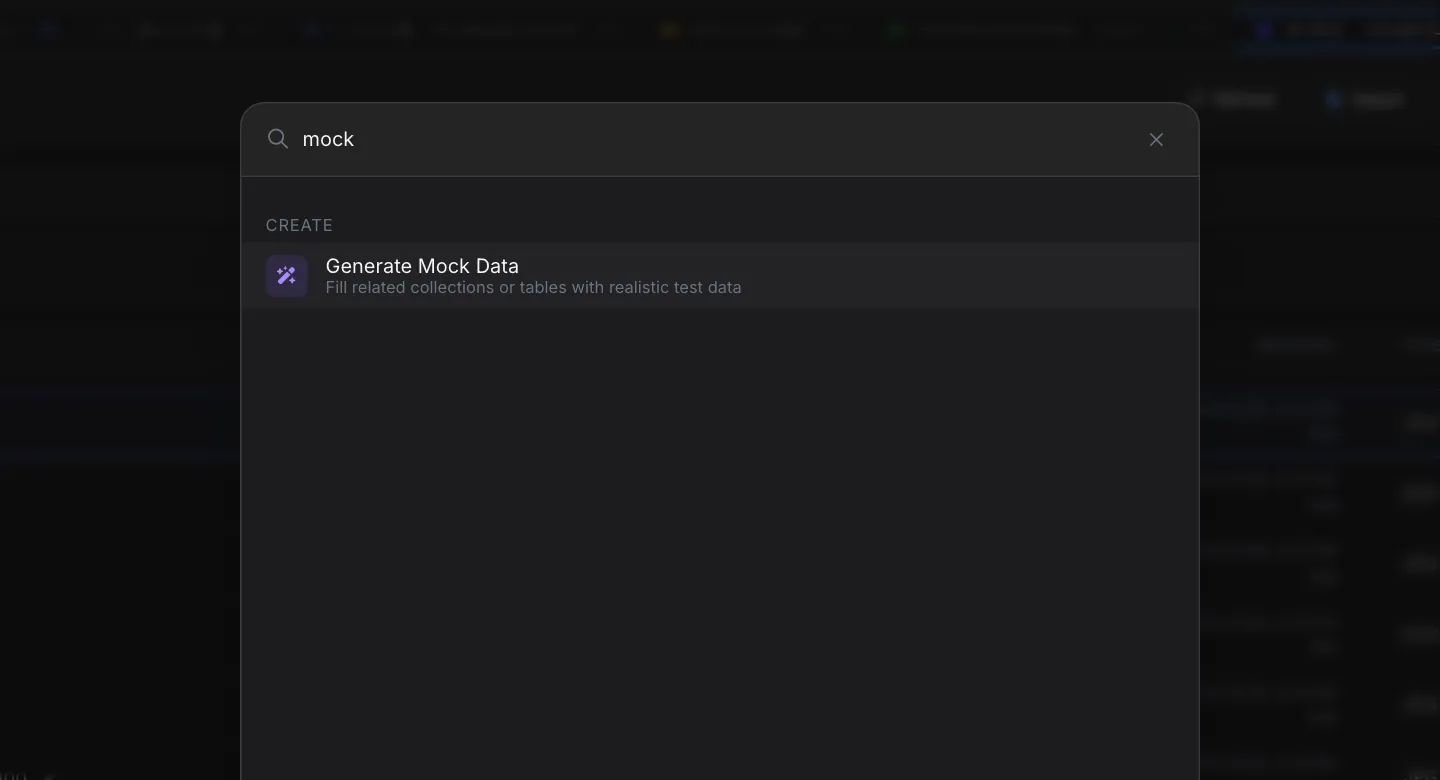1440x780 pixels.
Task: Select the Generate Mock Data command
Action: click(720, 276)
